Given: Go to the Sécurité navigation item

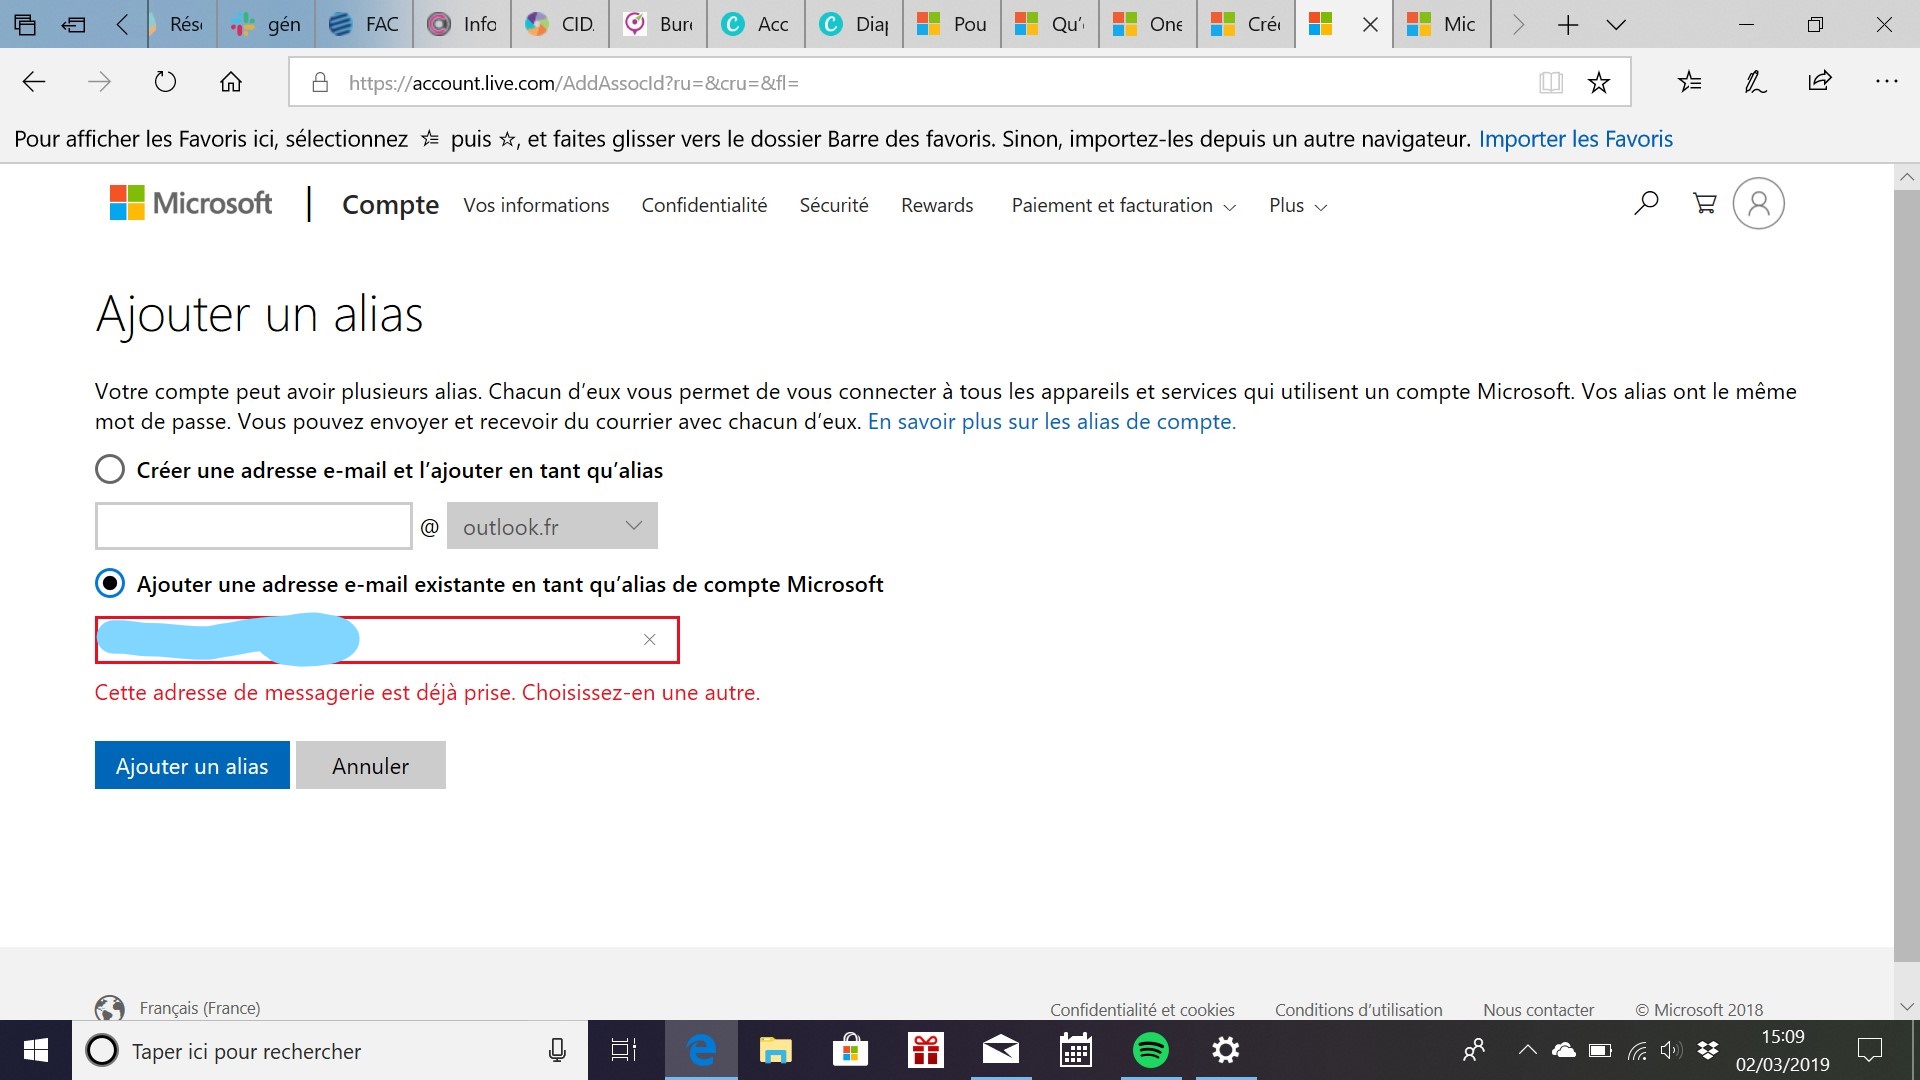Looking at the screenshot, I should tap(833, 205).
